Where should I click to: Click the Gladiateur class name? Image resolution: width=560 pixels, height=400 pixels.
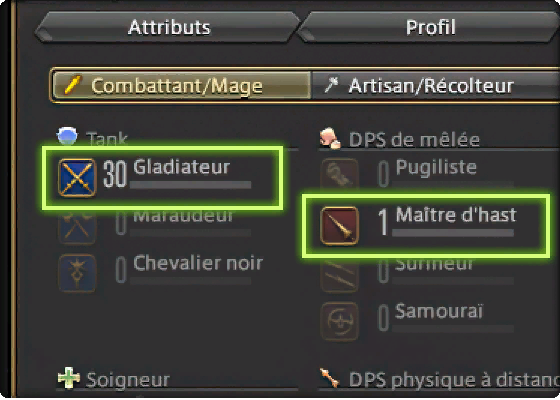coord(181,167)
